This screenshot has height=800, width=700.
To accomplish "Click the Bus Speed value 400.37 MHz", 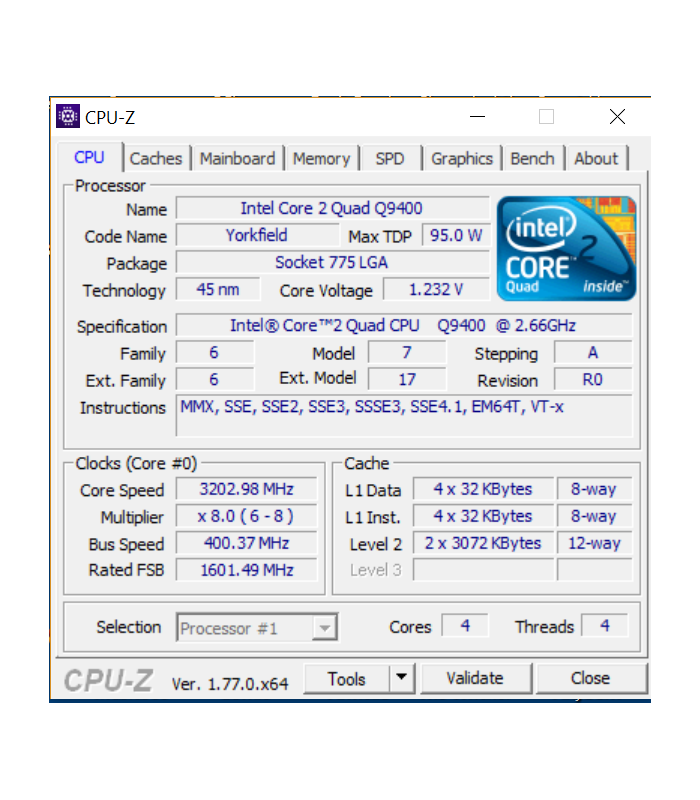I will click(246, 543).
